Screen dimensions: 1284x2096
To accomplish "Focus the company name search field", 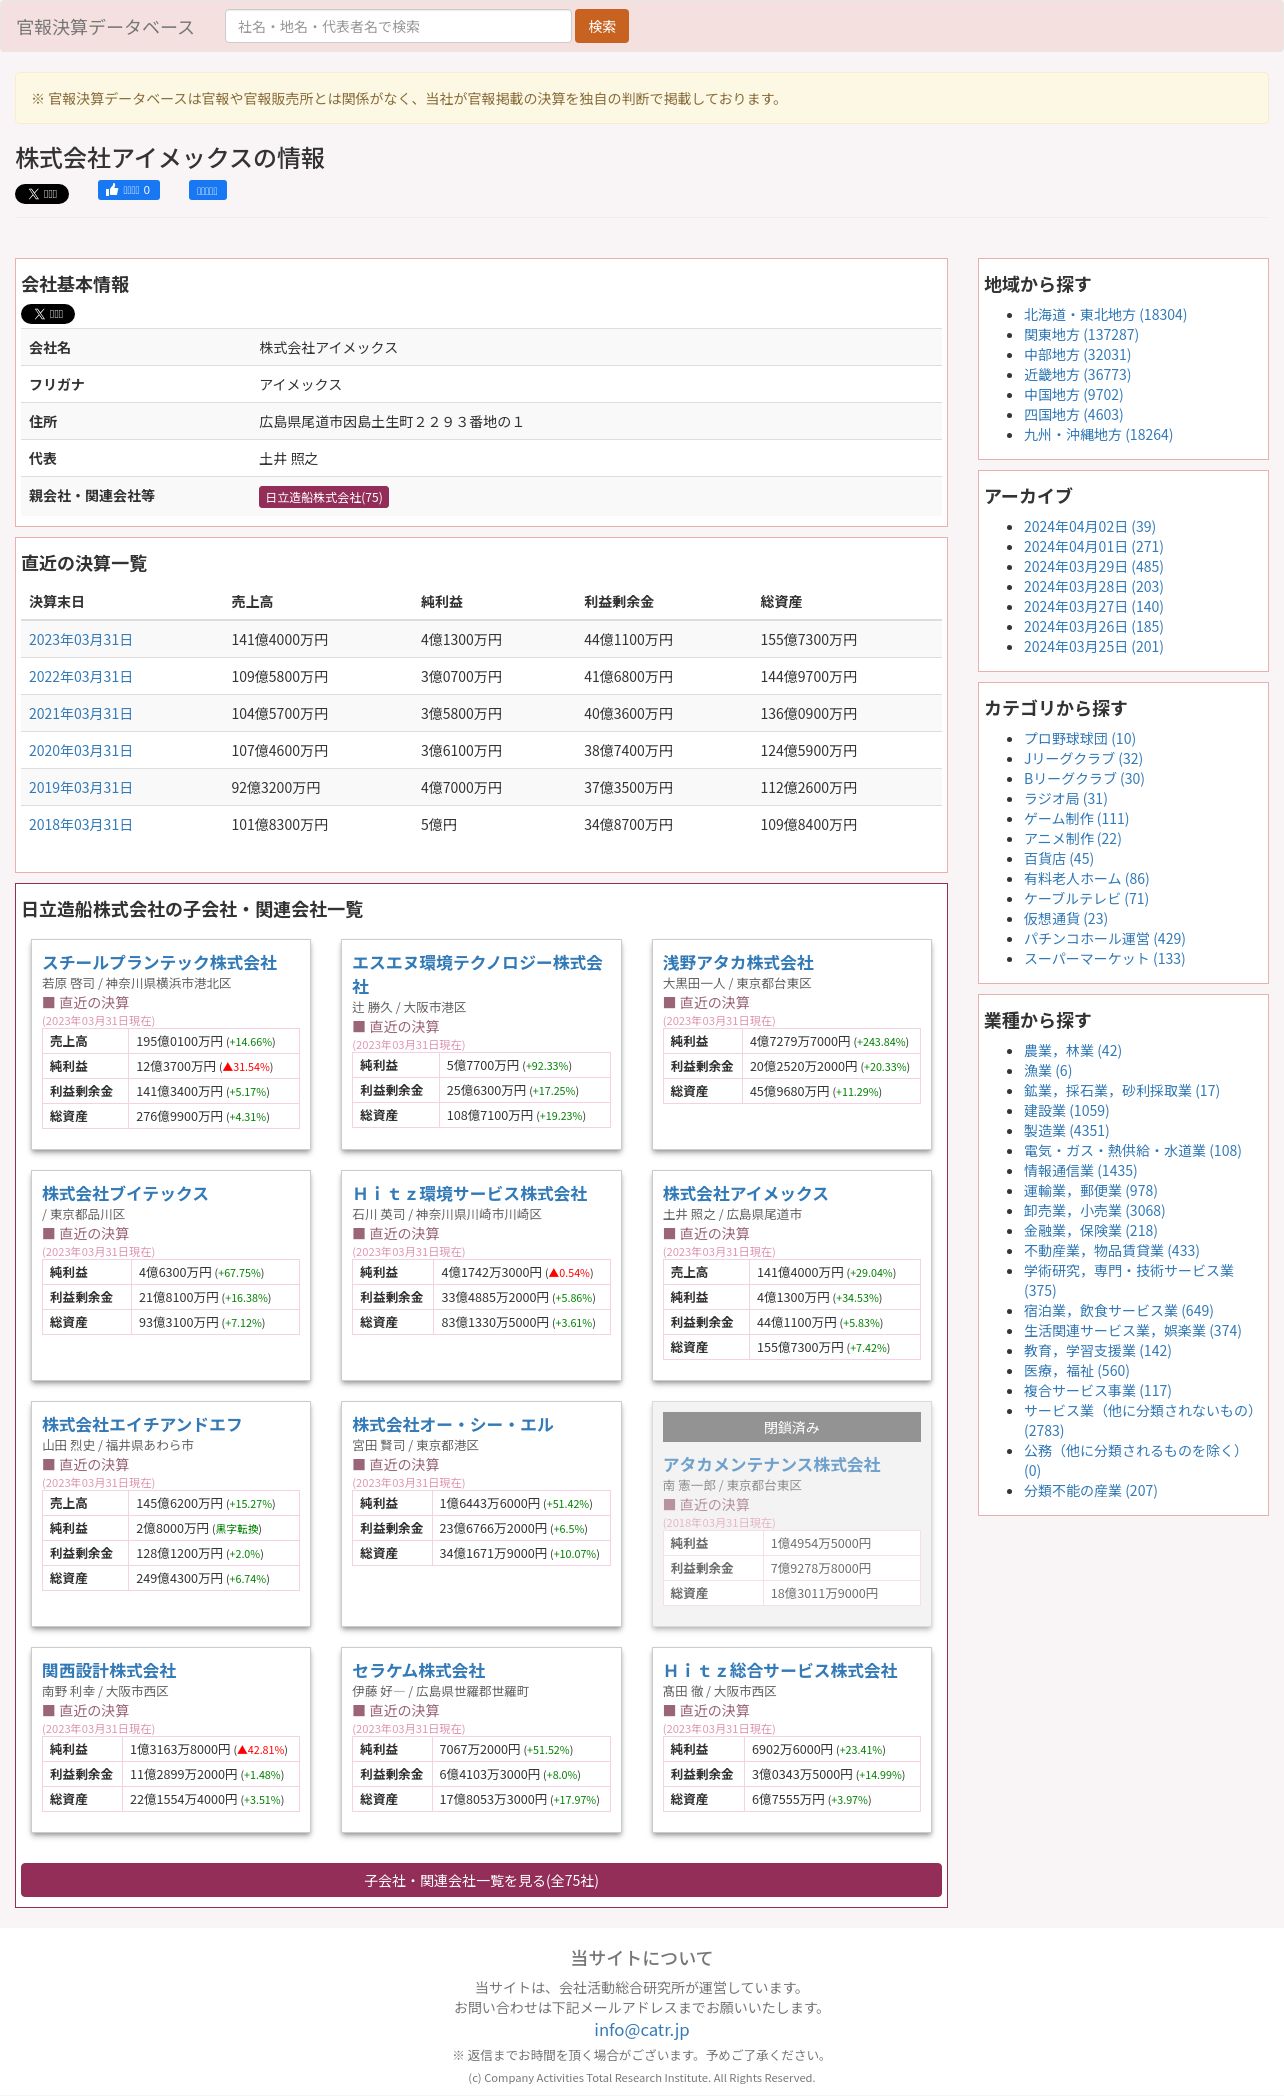I will [x=398, y=26].
